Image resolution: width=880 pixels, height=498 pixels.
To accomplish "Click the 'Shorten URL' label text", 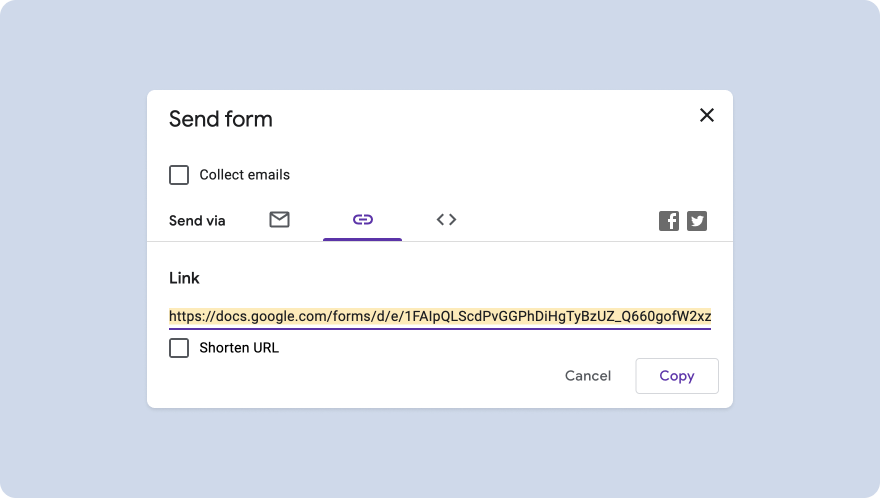I will [x=239, y=348].
